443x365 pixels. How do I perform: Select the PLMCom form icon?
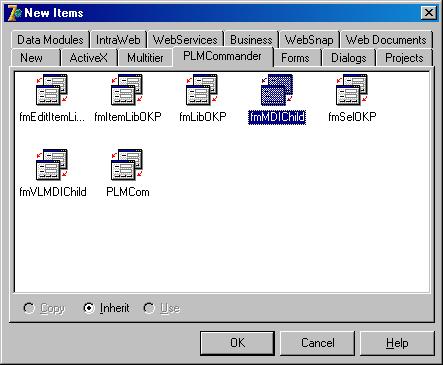127,164
